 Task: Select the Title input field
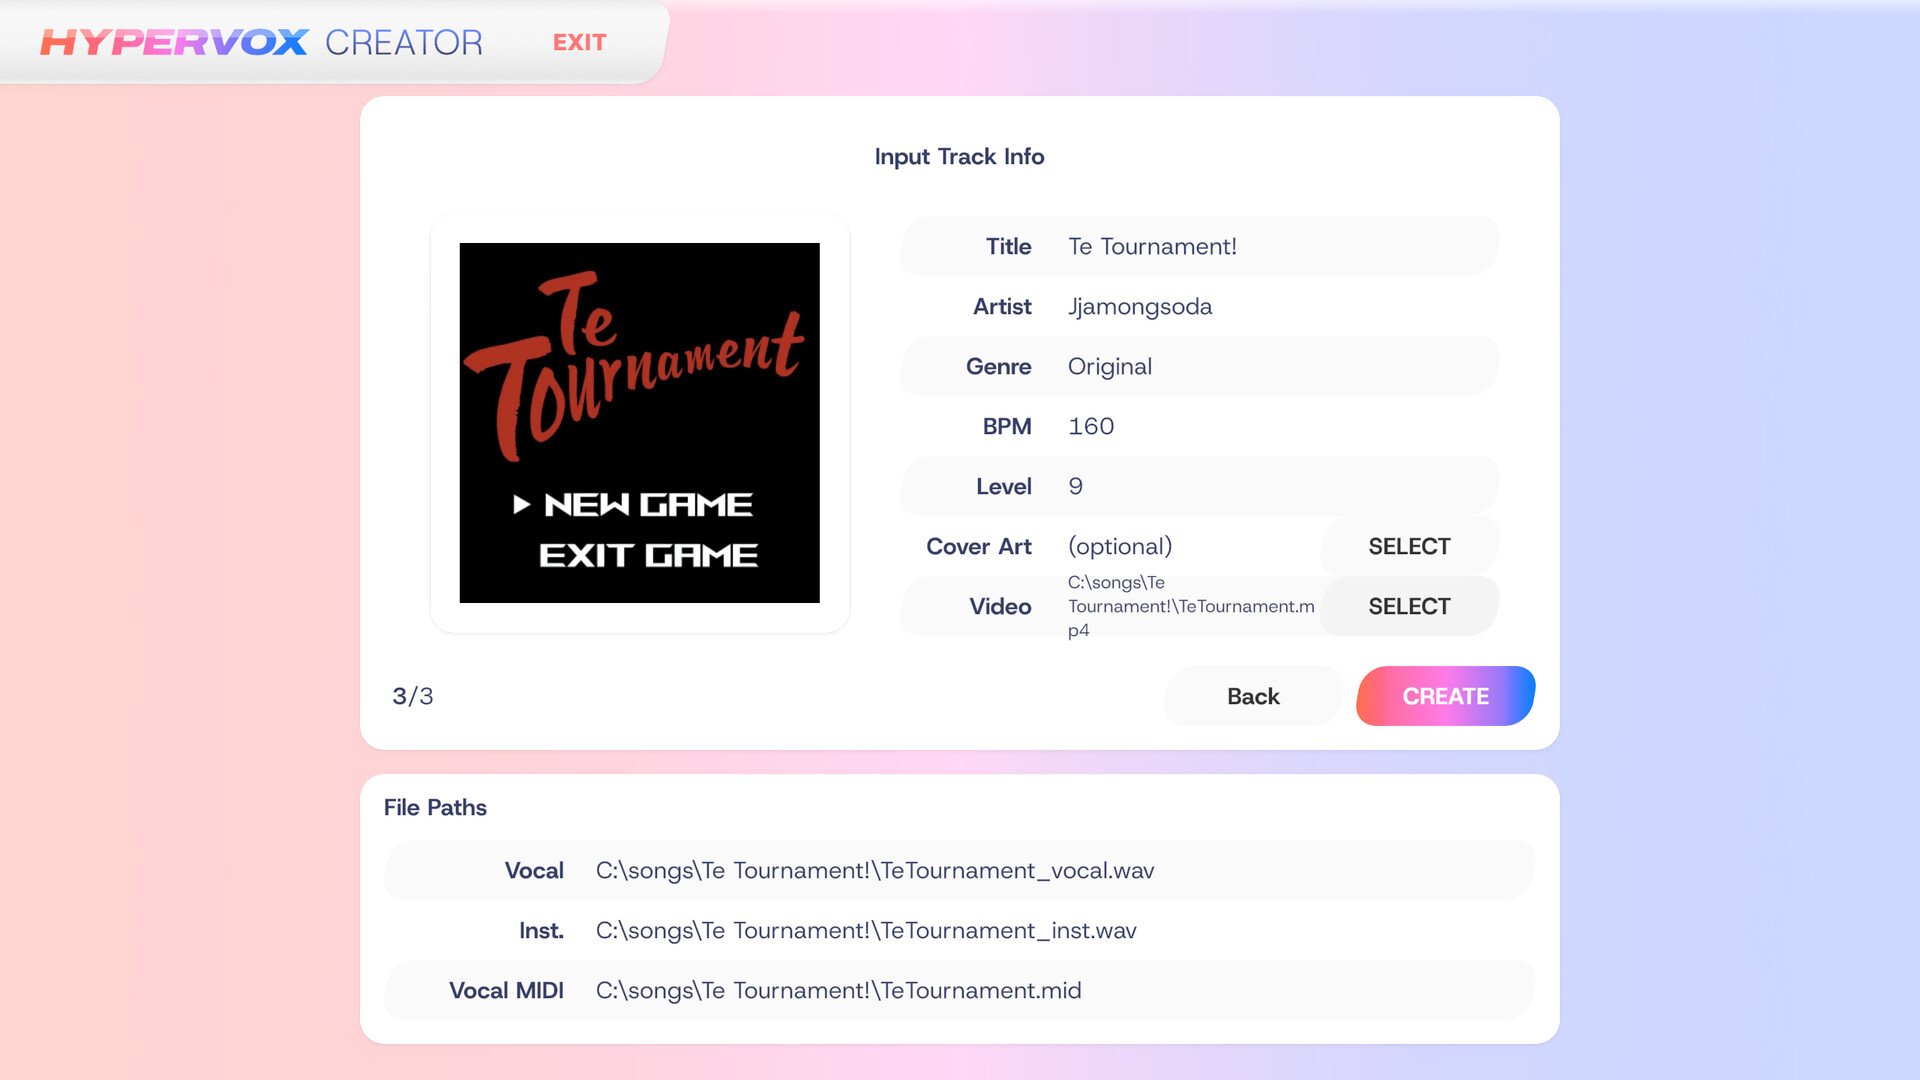pos(1200,246)
